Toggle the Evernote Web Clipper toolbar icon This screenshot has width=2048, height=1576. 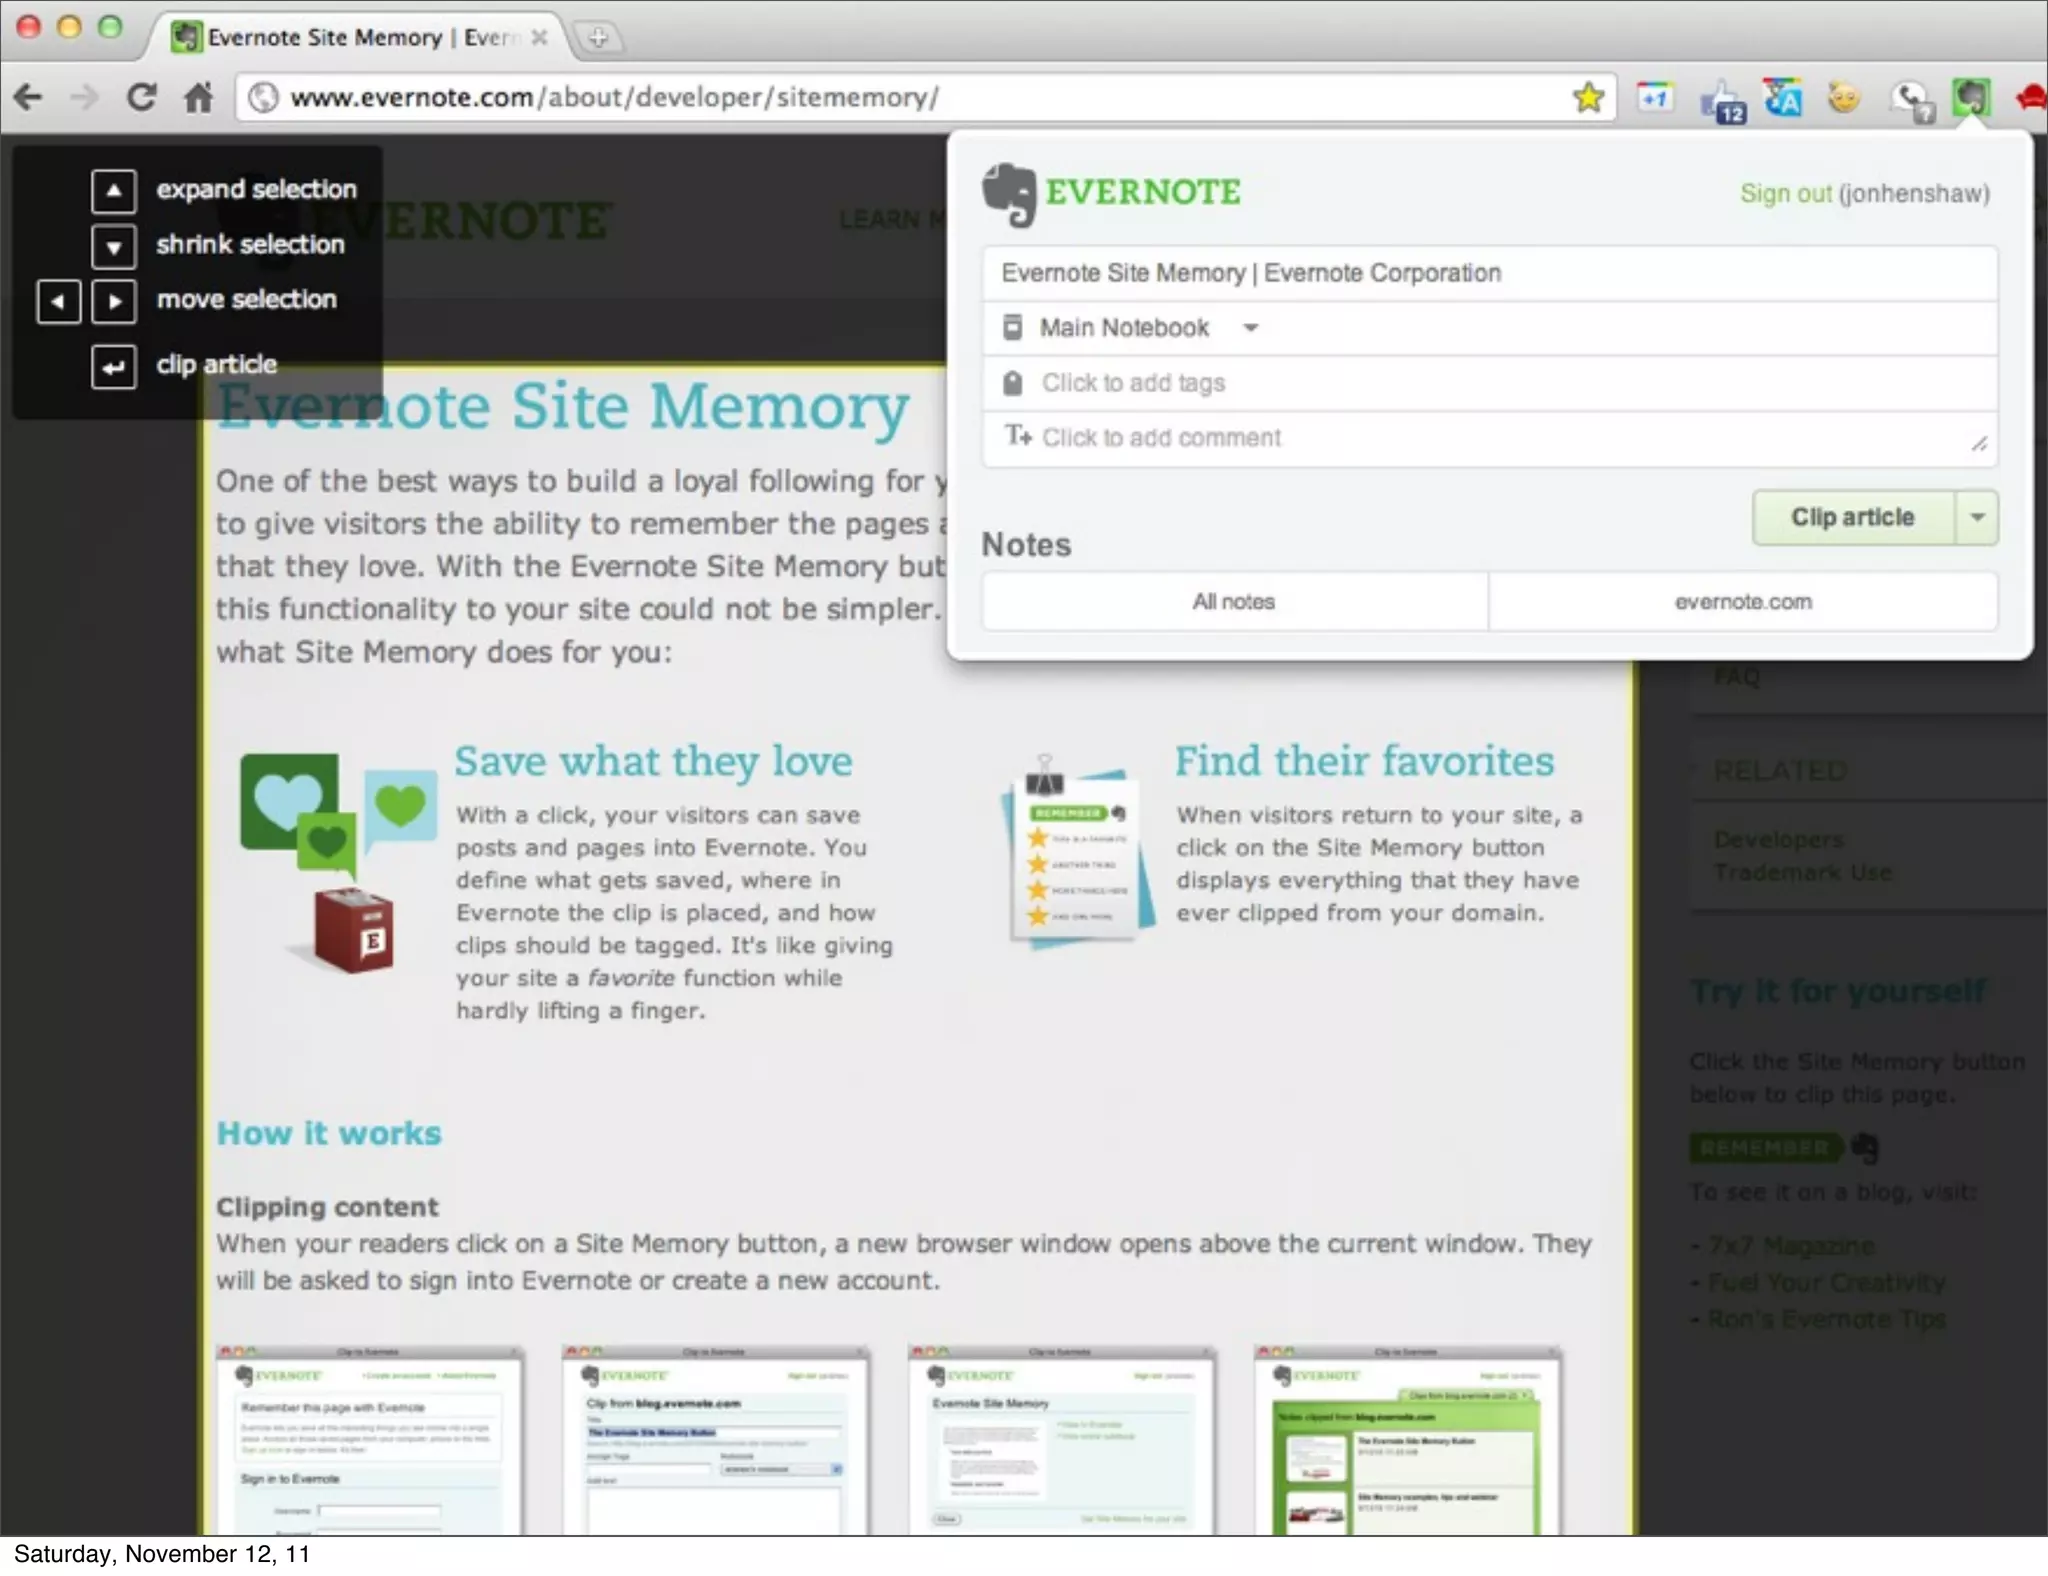pos(1971,98)
